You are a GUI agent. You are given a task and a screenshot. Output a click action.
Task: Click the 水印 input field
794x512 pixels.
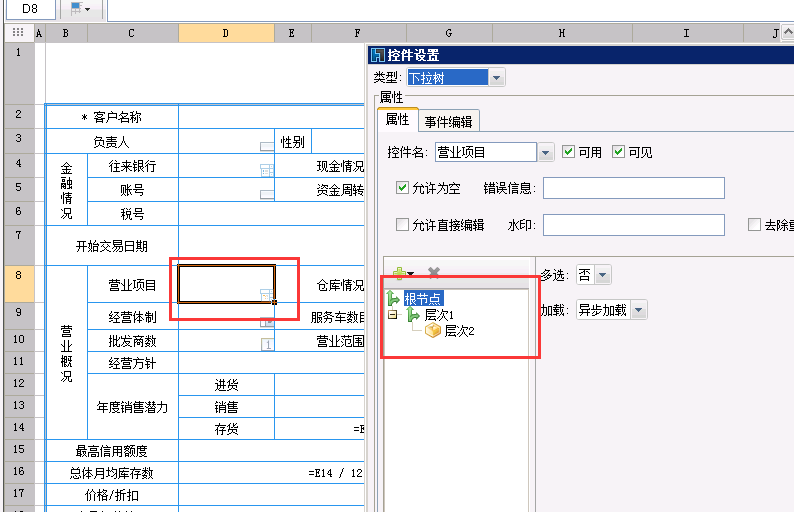633,225
